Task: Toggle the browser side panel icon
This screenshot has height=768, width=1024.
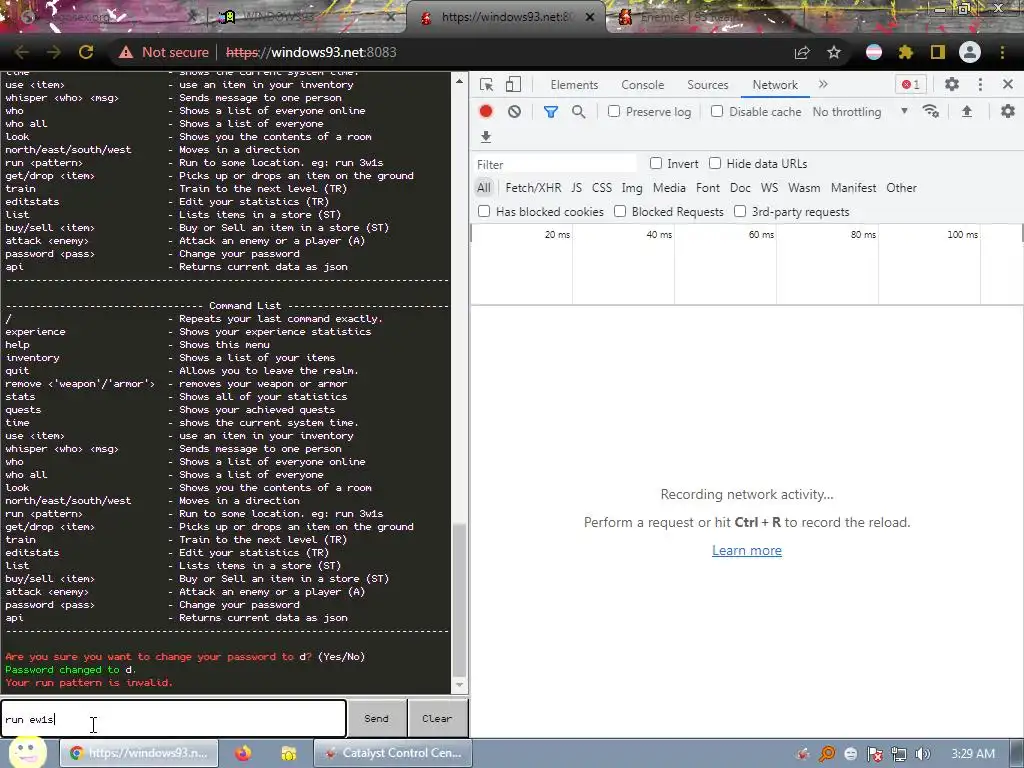Action: 938,52
